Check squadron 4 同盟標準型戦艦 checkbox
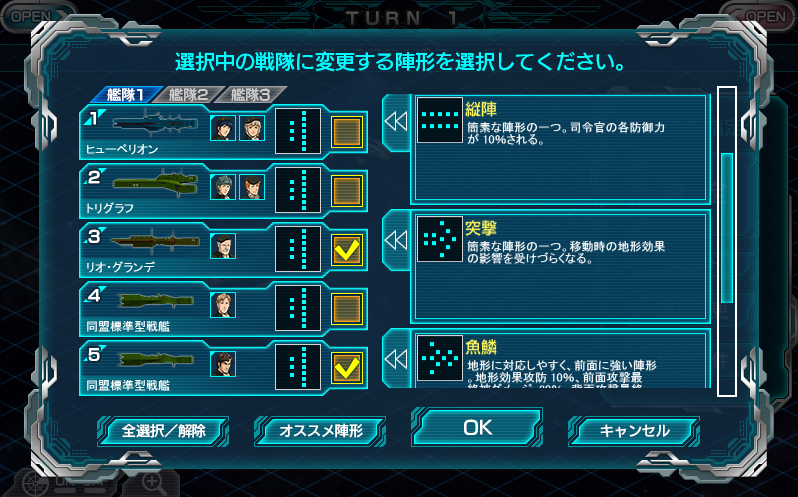798x497 pixels. click(x=347, y=309)
